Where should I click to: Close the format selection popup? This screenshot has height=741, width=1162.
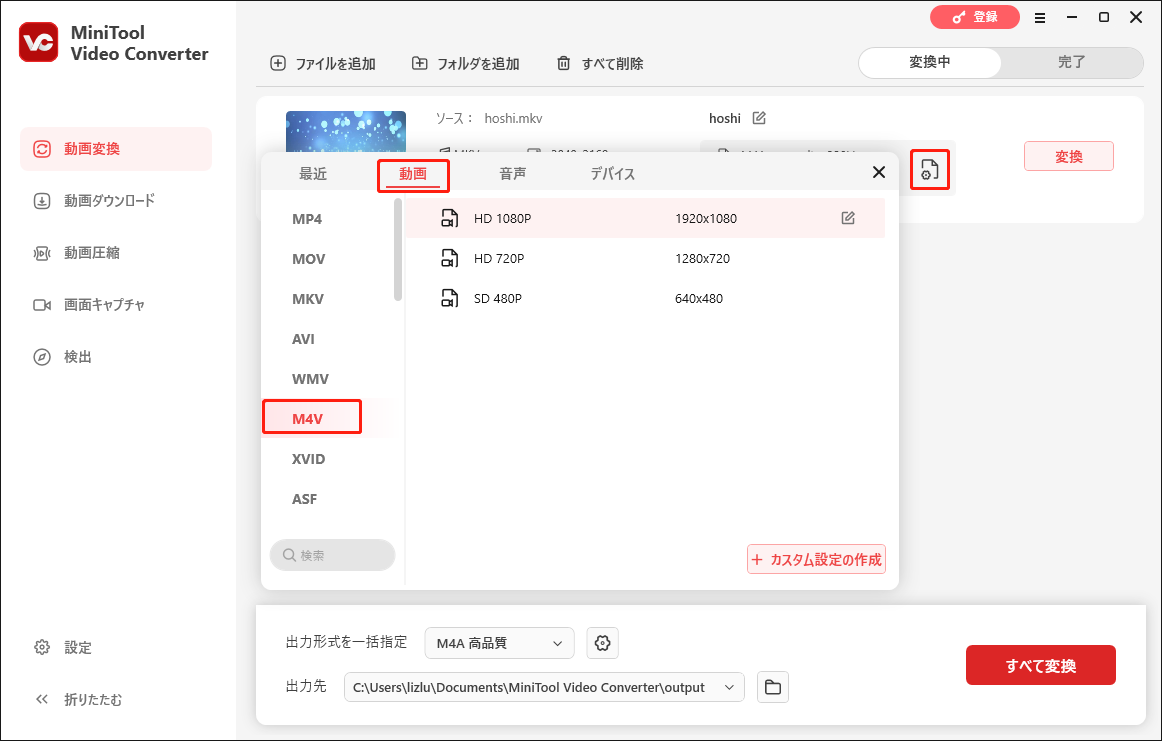pyautogui.click(x=879, y=173)
